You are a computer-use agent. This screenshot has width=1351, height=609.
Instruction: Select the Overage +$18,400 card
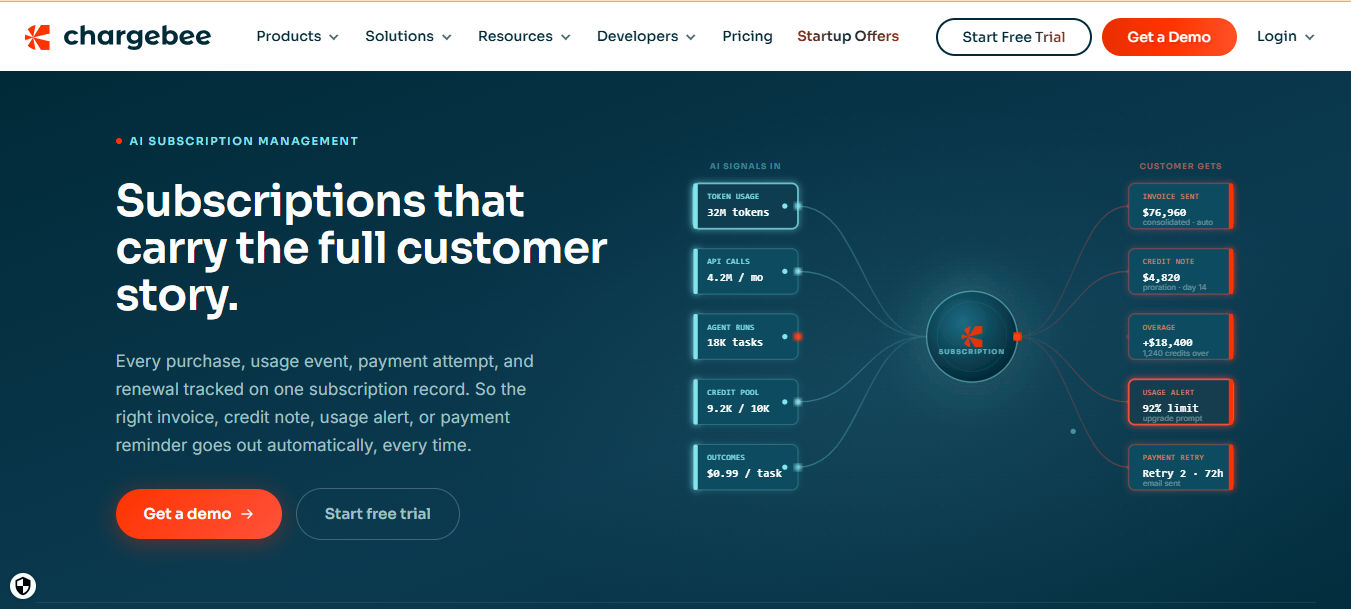[x=1181, y=337]
